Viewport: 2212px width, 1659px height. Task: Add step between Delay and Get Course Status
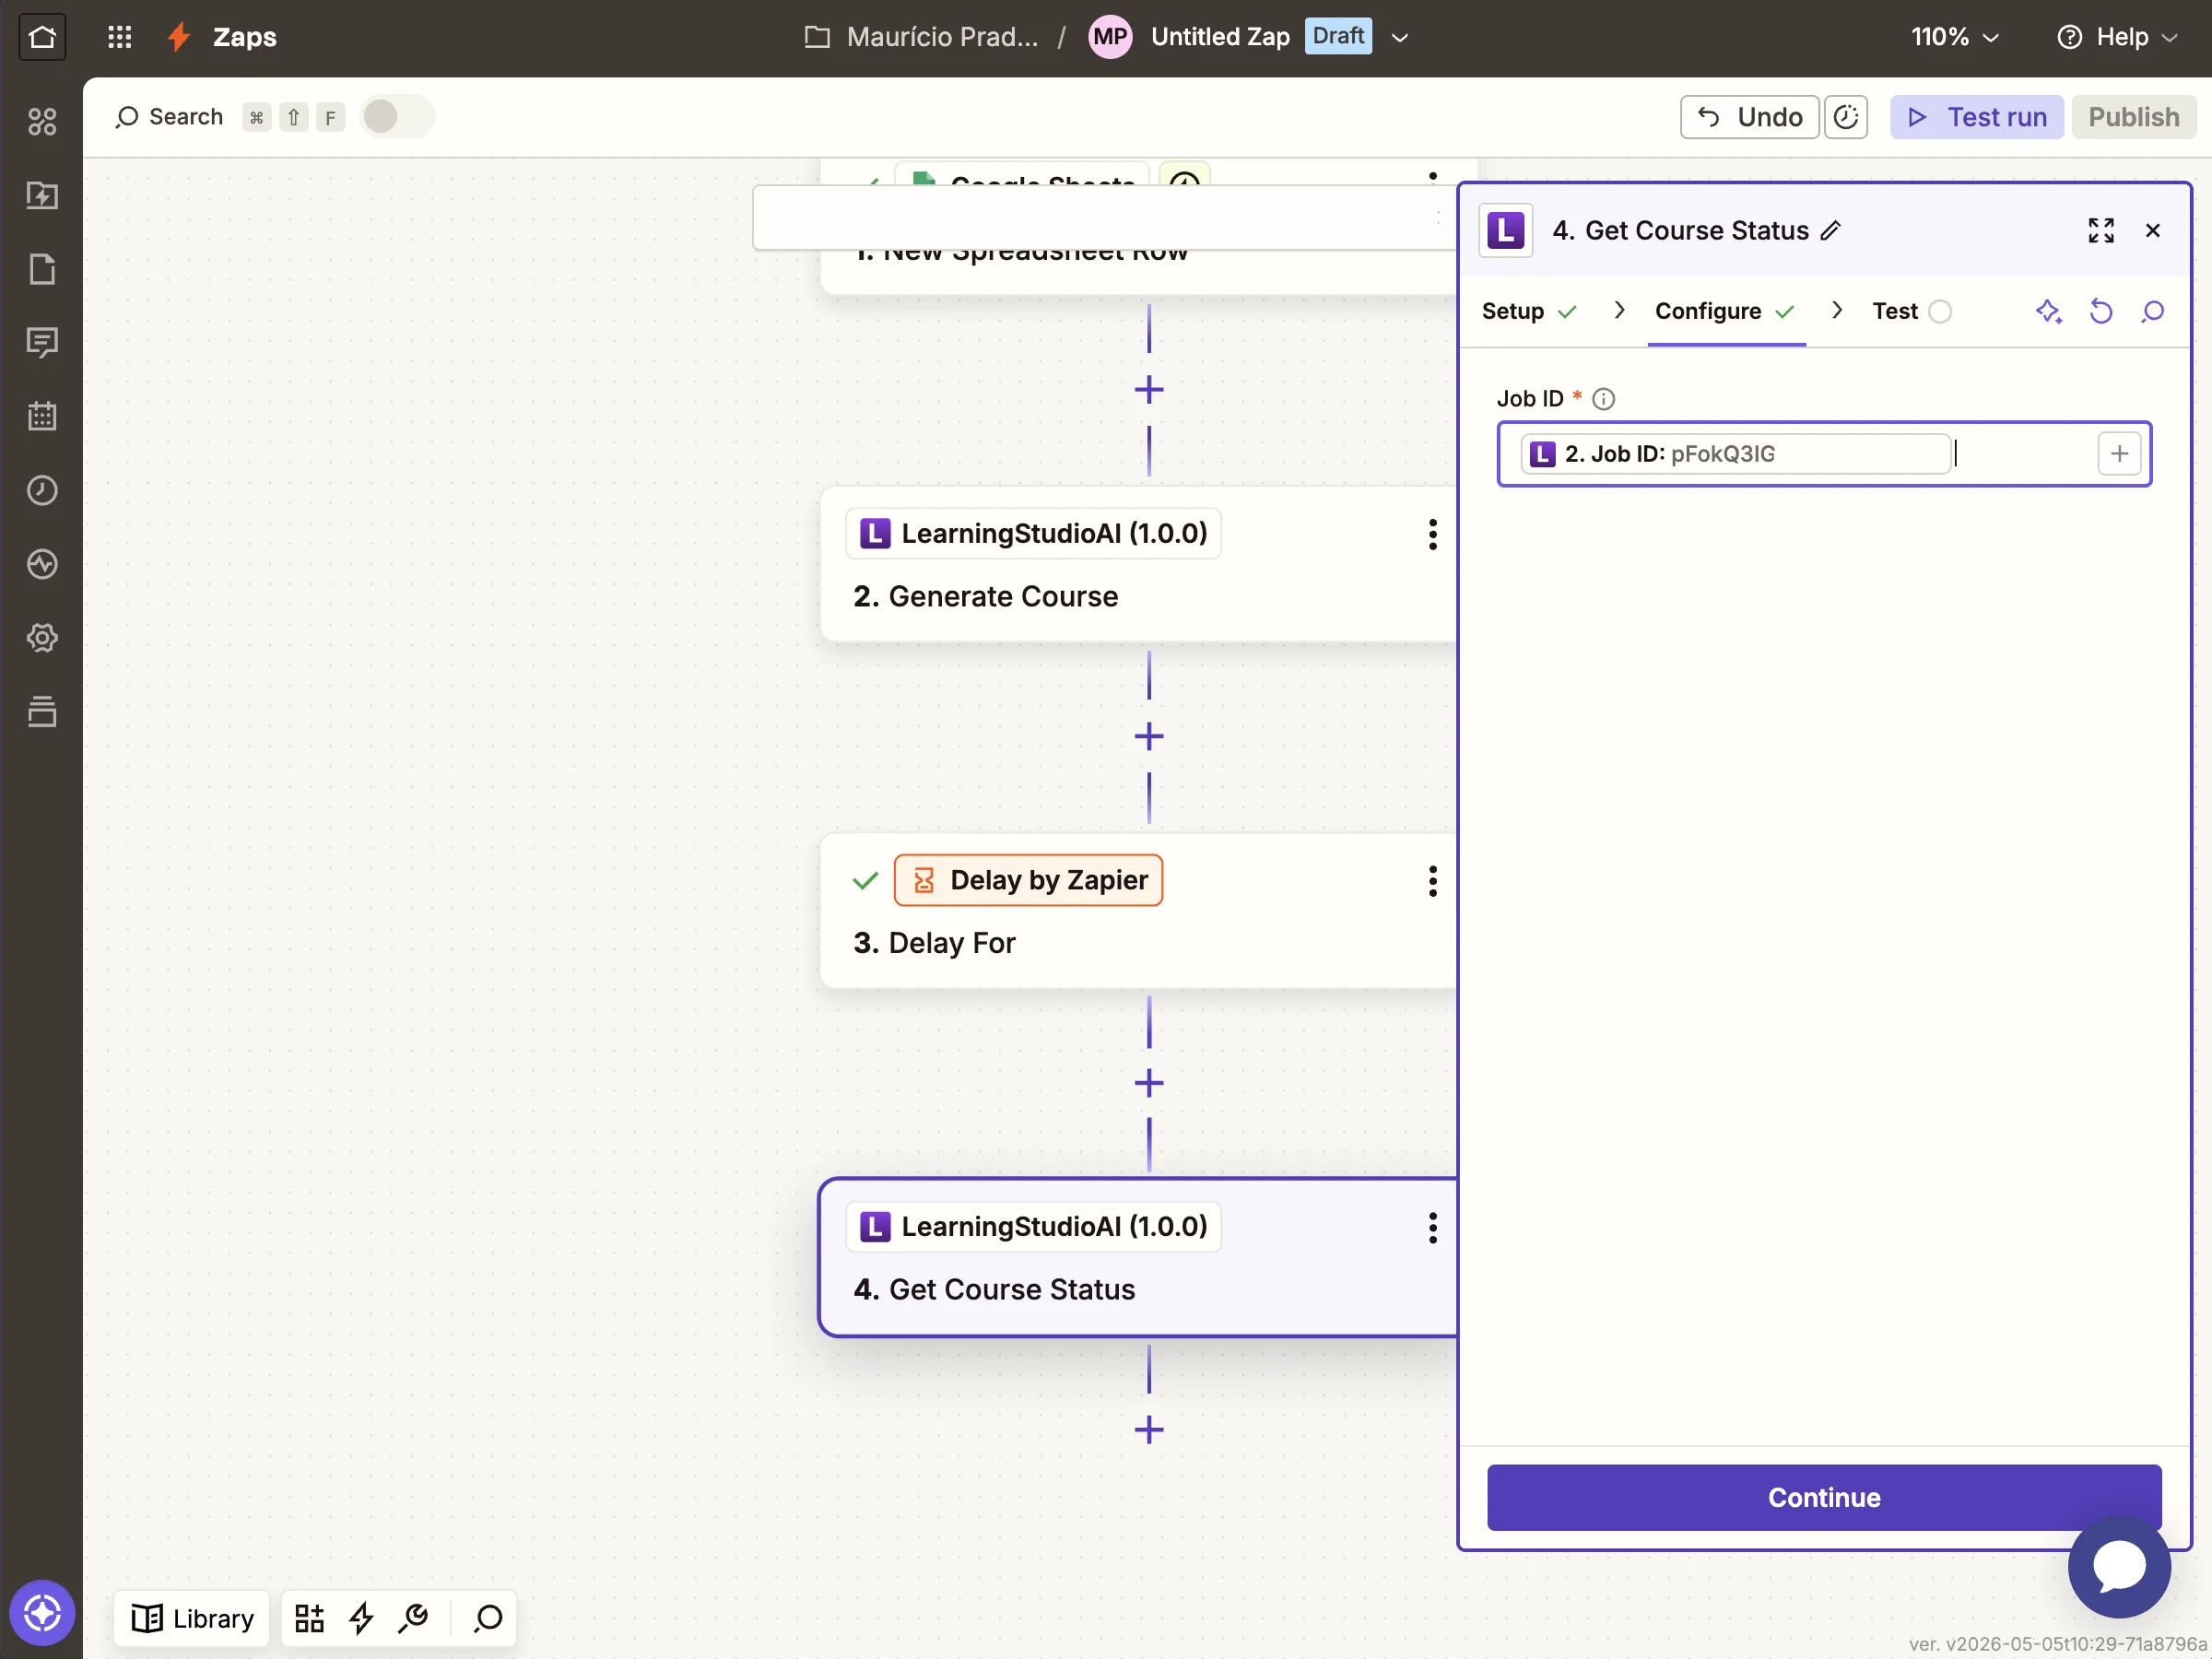tap(1149, 1083)
